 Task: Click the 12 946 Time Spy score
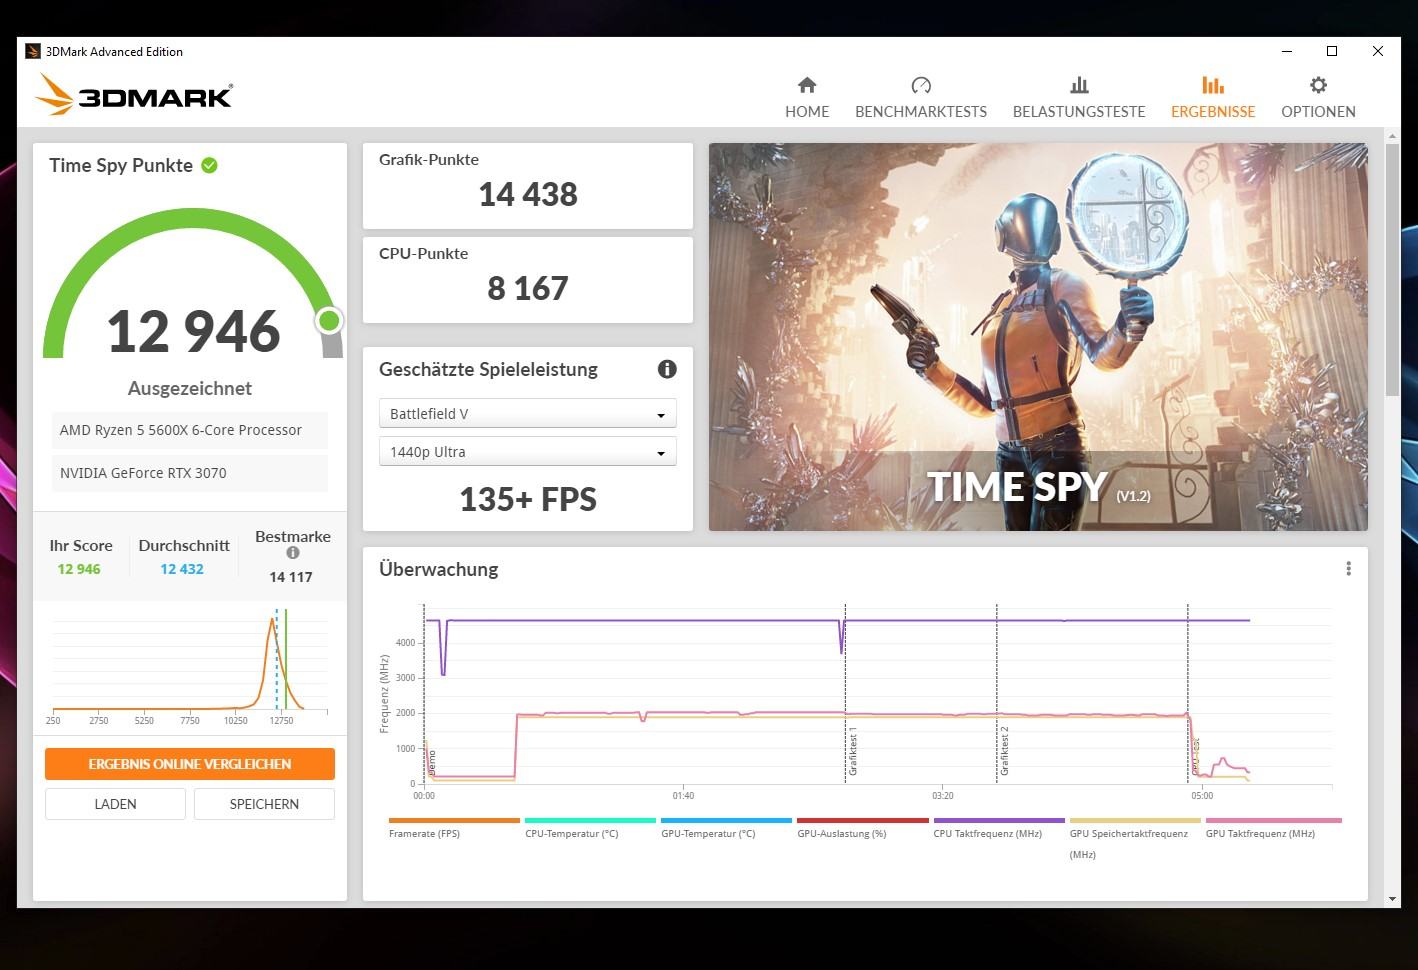point(193,331)
